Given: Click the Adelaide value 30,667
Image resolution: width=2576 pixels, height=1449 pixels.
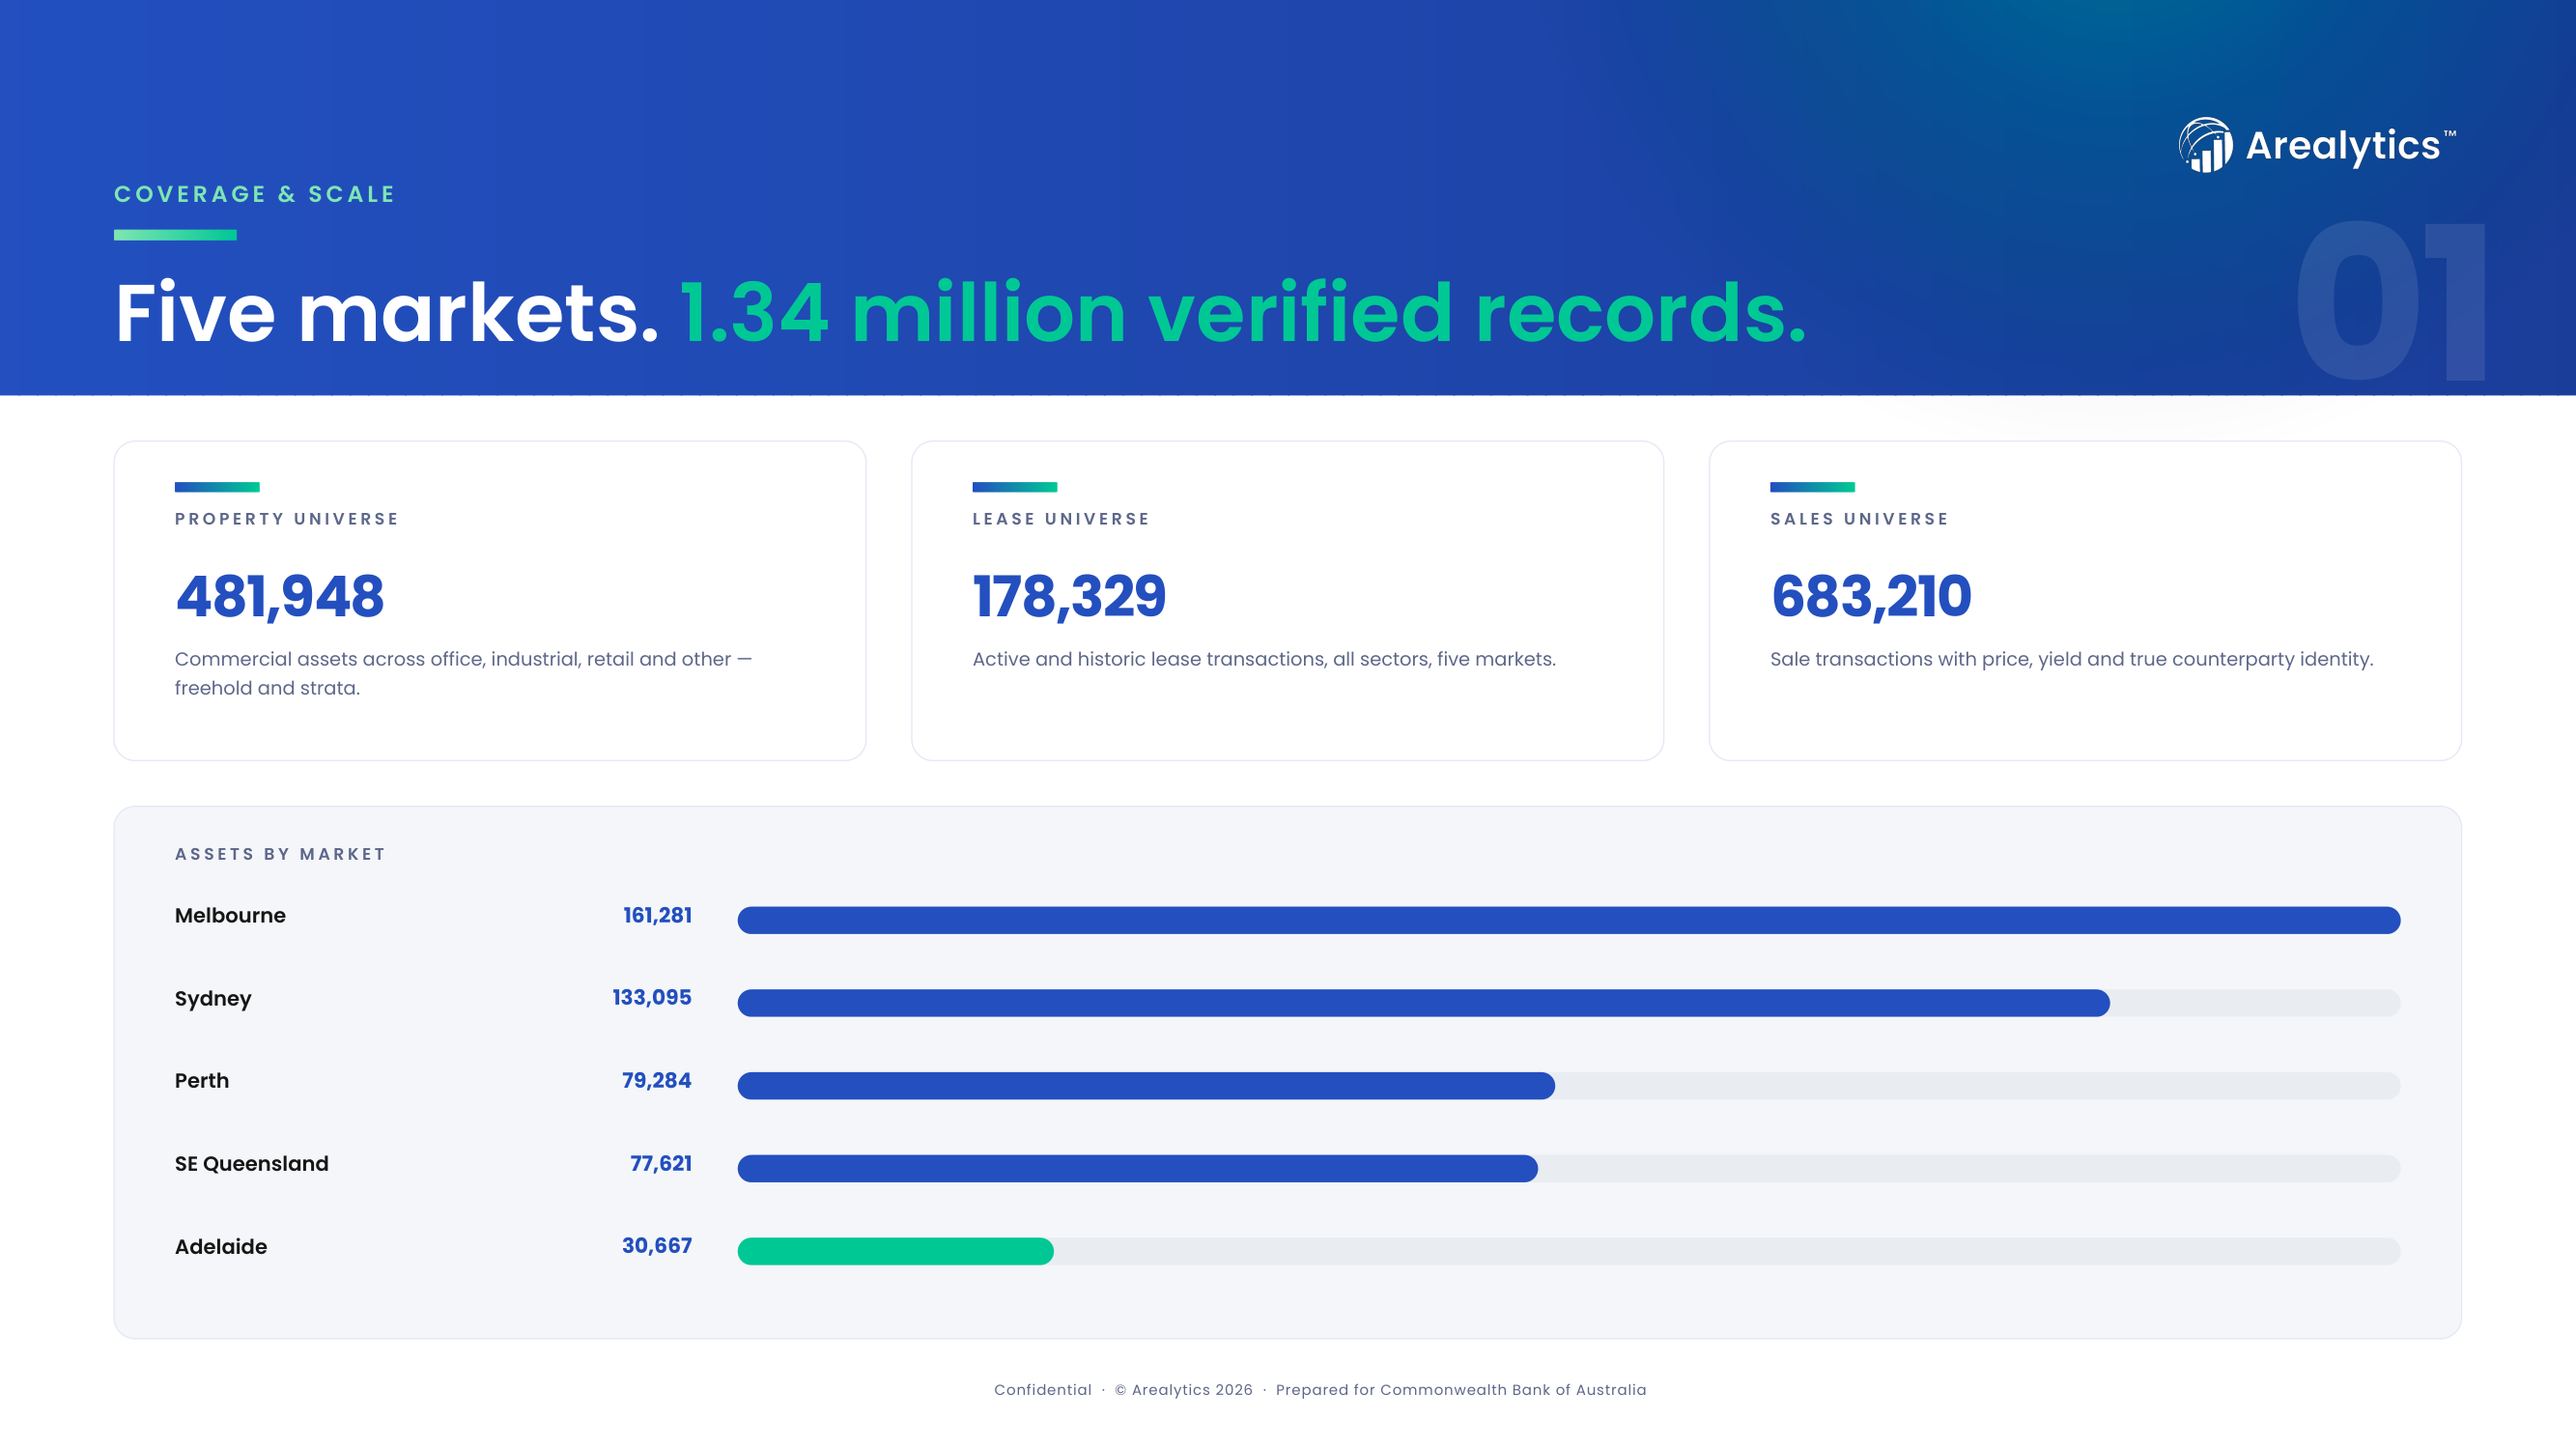Looking at the screenshot, I should coord(657,1246).
